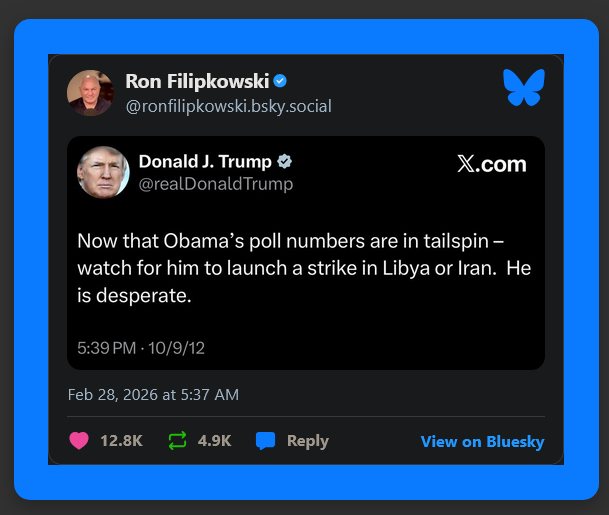Click the Donald J. Trump display name

[x=205, y=162]
